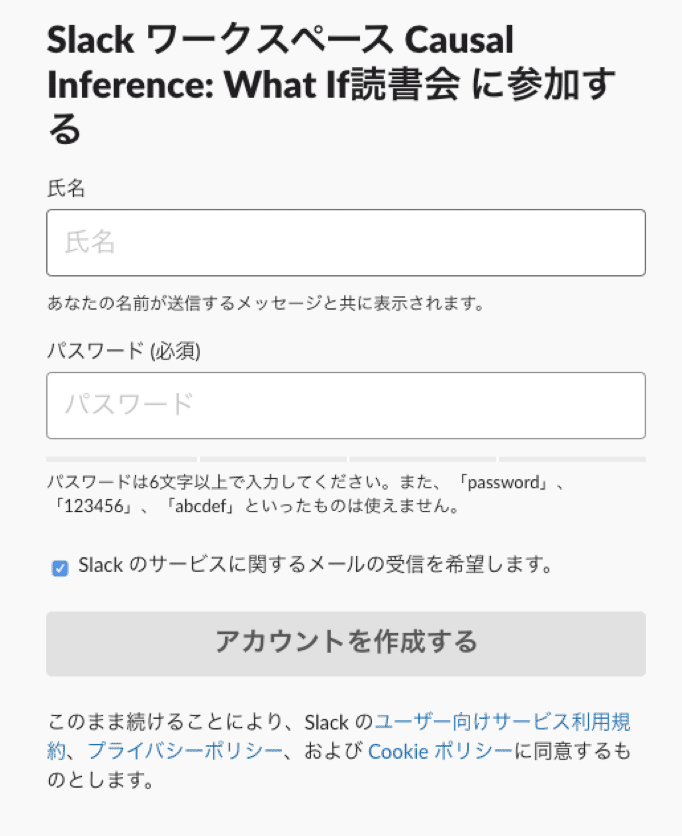This screenshot has width=682, height=836.
Task: Focus the パスワード input field
Action: pos(345,405)
